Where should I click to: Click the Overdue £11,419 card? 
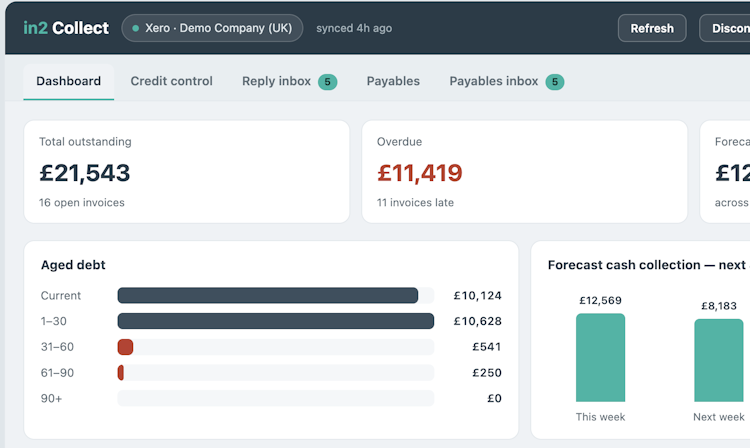pyautogui.click(x=525, y=172)
